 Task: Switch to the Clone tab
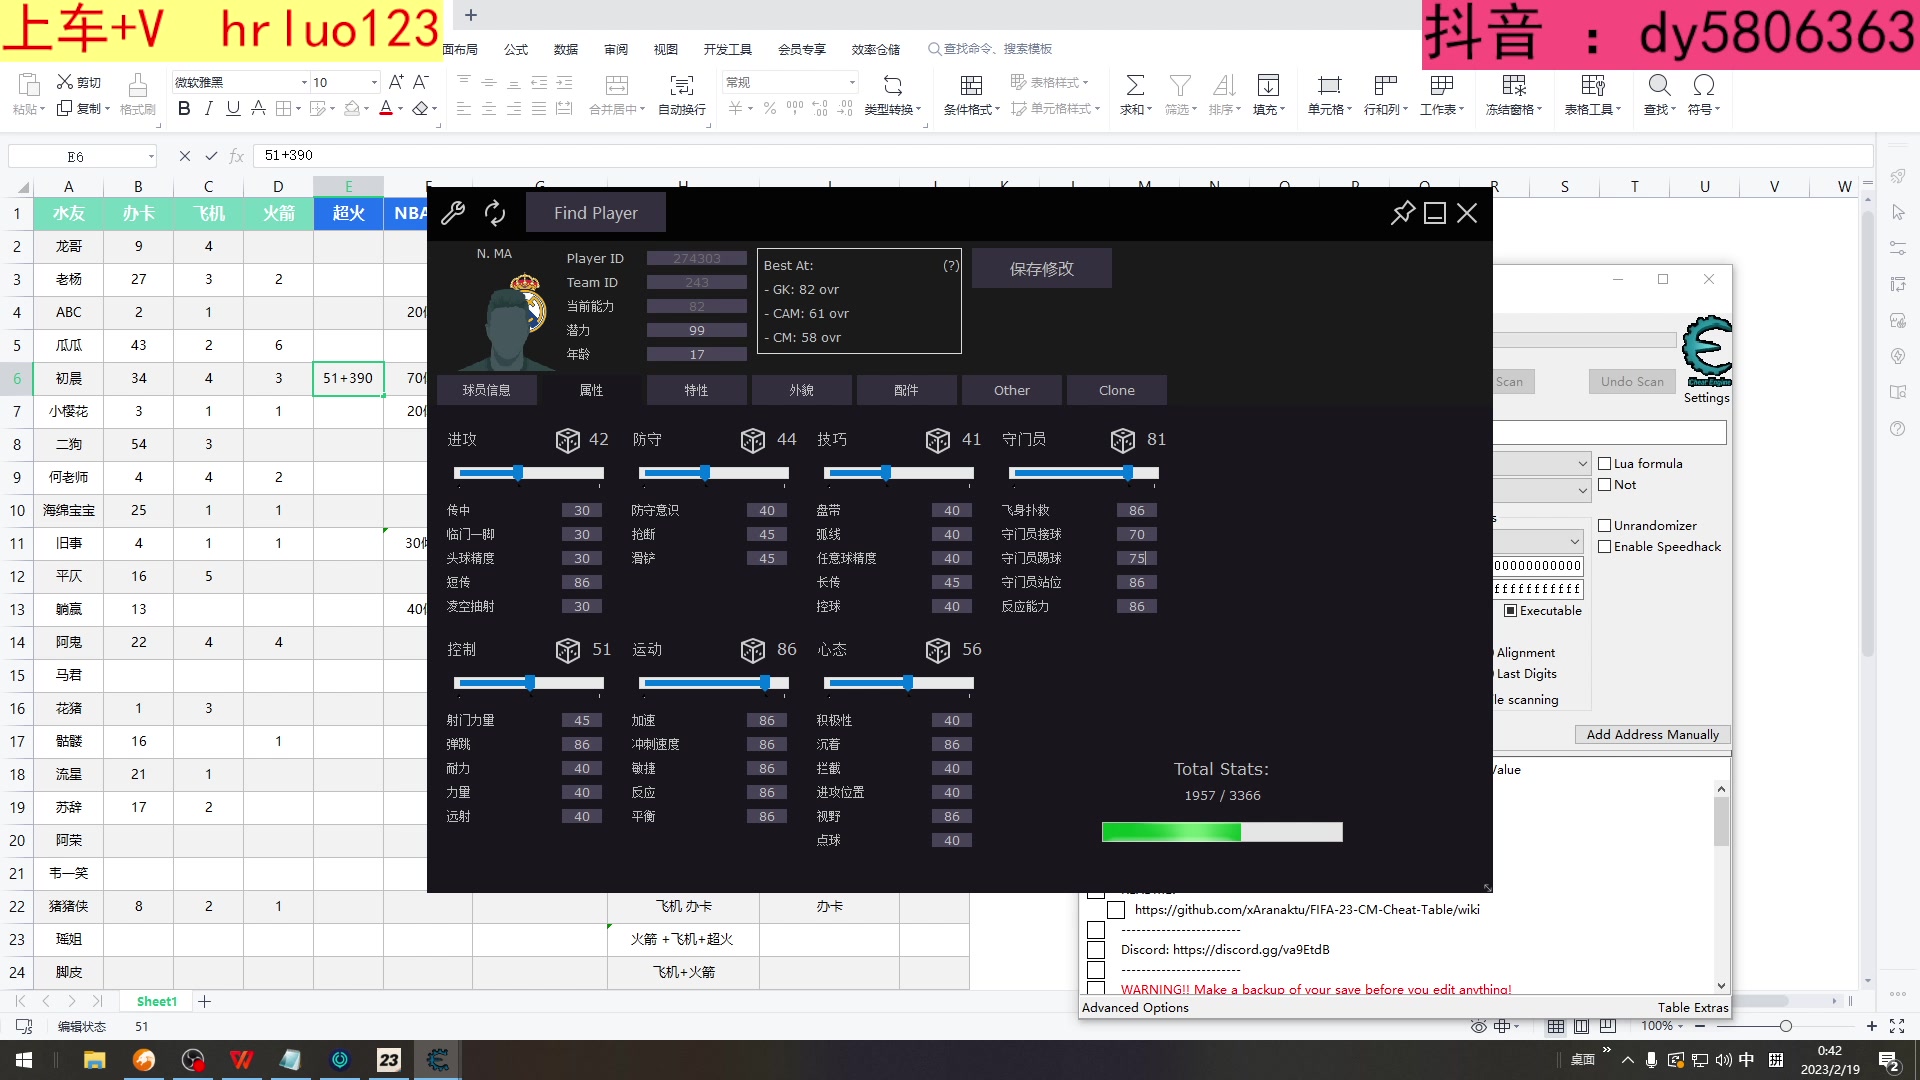[x=1116, y=390]
